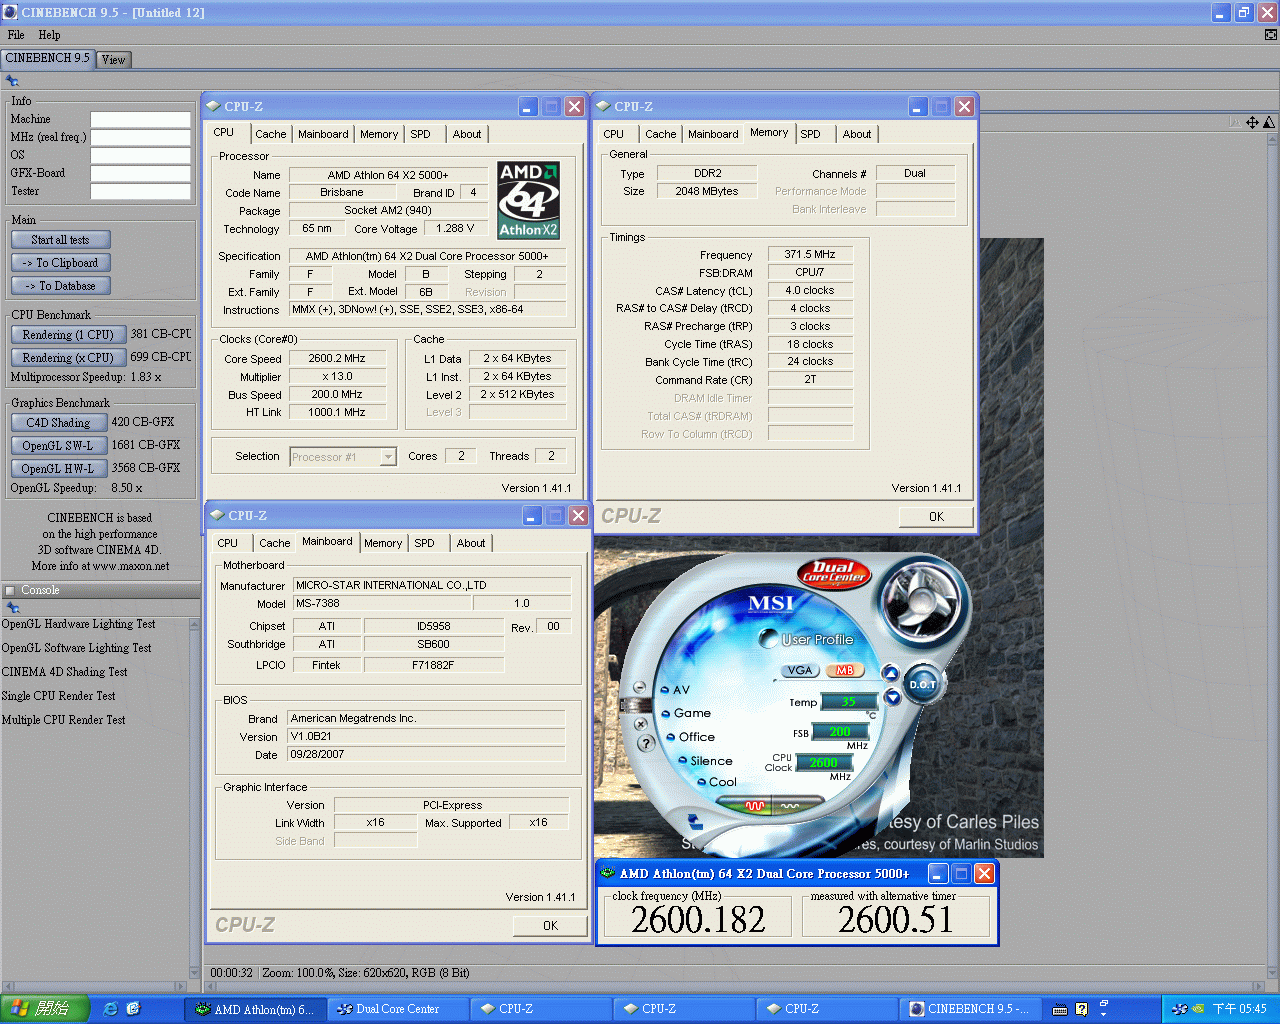Image resolution: width=1280 pixels, height=1024 pixels.
Task: Switch to Dual Core Center taskbar button
Action: pyautogui.click(x=398, y=1009)
